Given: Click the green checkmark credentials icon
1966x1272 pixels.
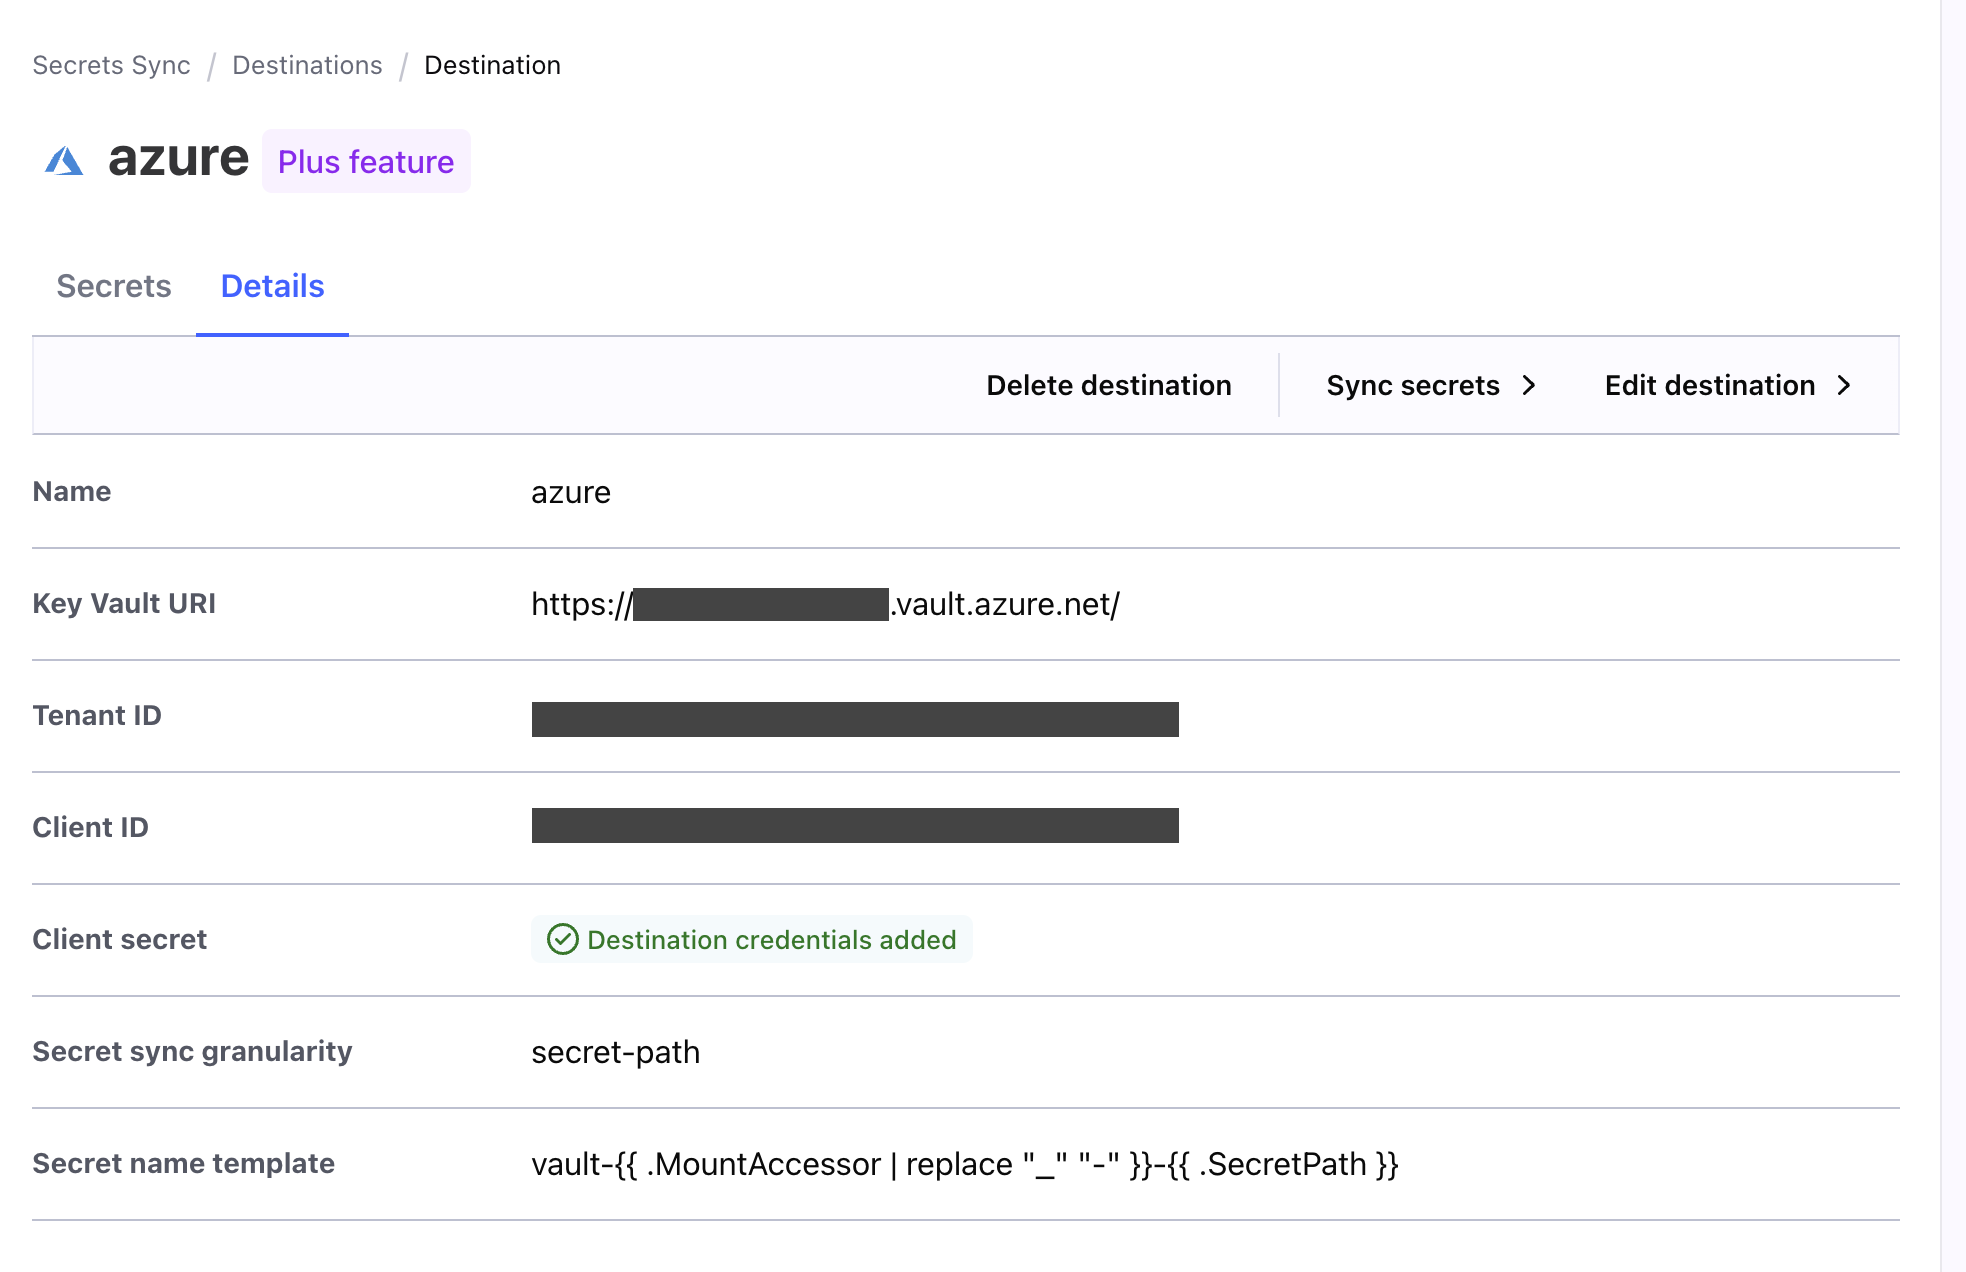Looking at the screenshot, I should point(563,939).
